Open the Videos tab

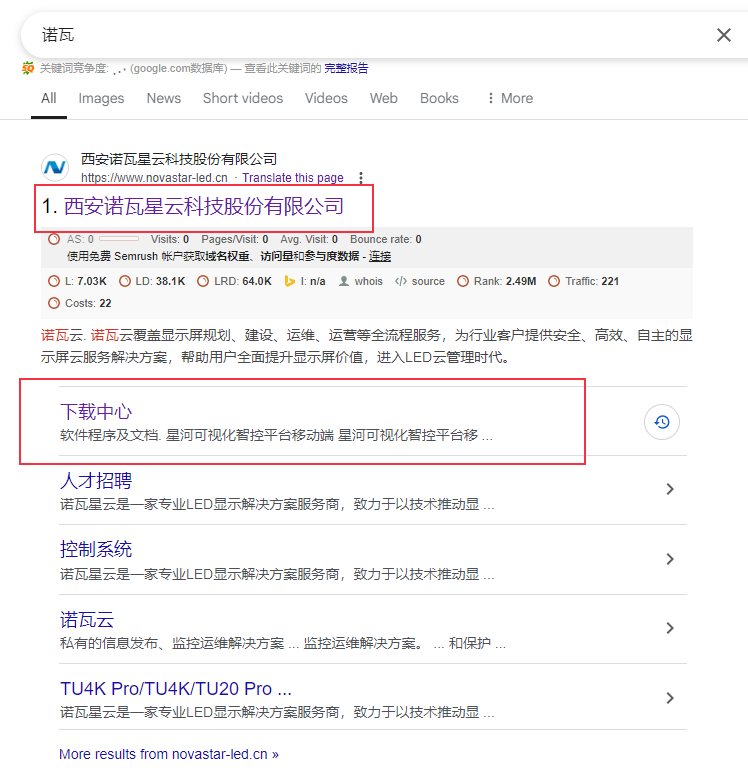326,98
